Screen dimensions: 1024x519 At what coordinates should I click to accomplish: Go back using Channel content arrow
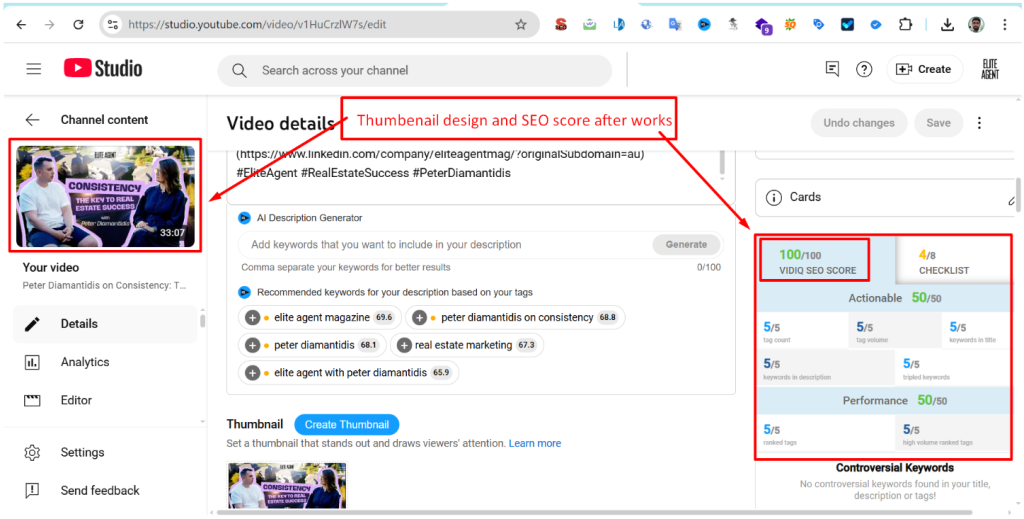(32, 119)
